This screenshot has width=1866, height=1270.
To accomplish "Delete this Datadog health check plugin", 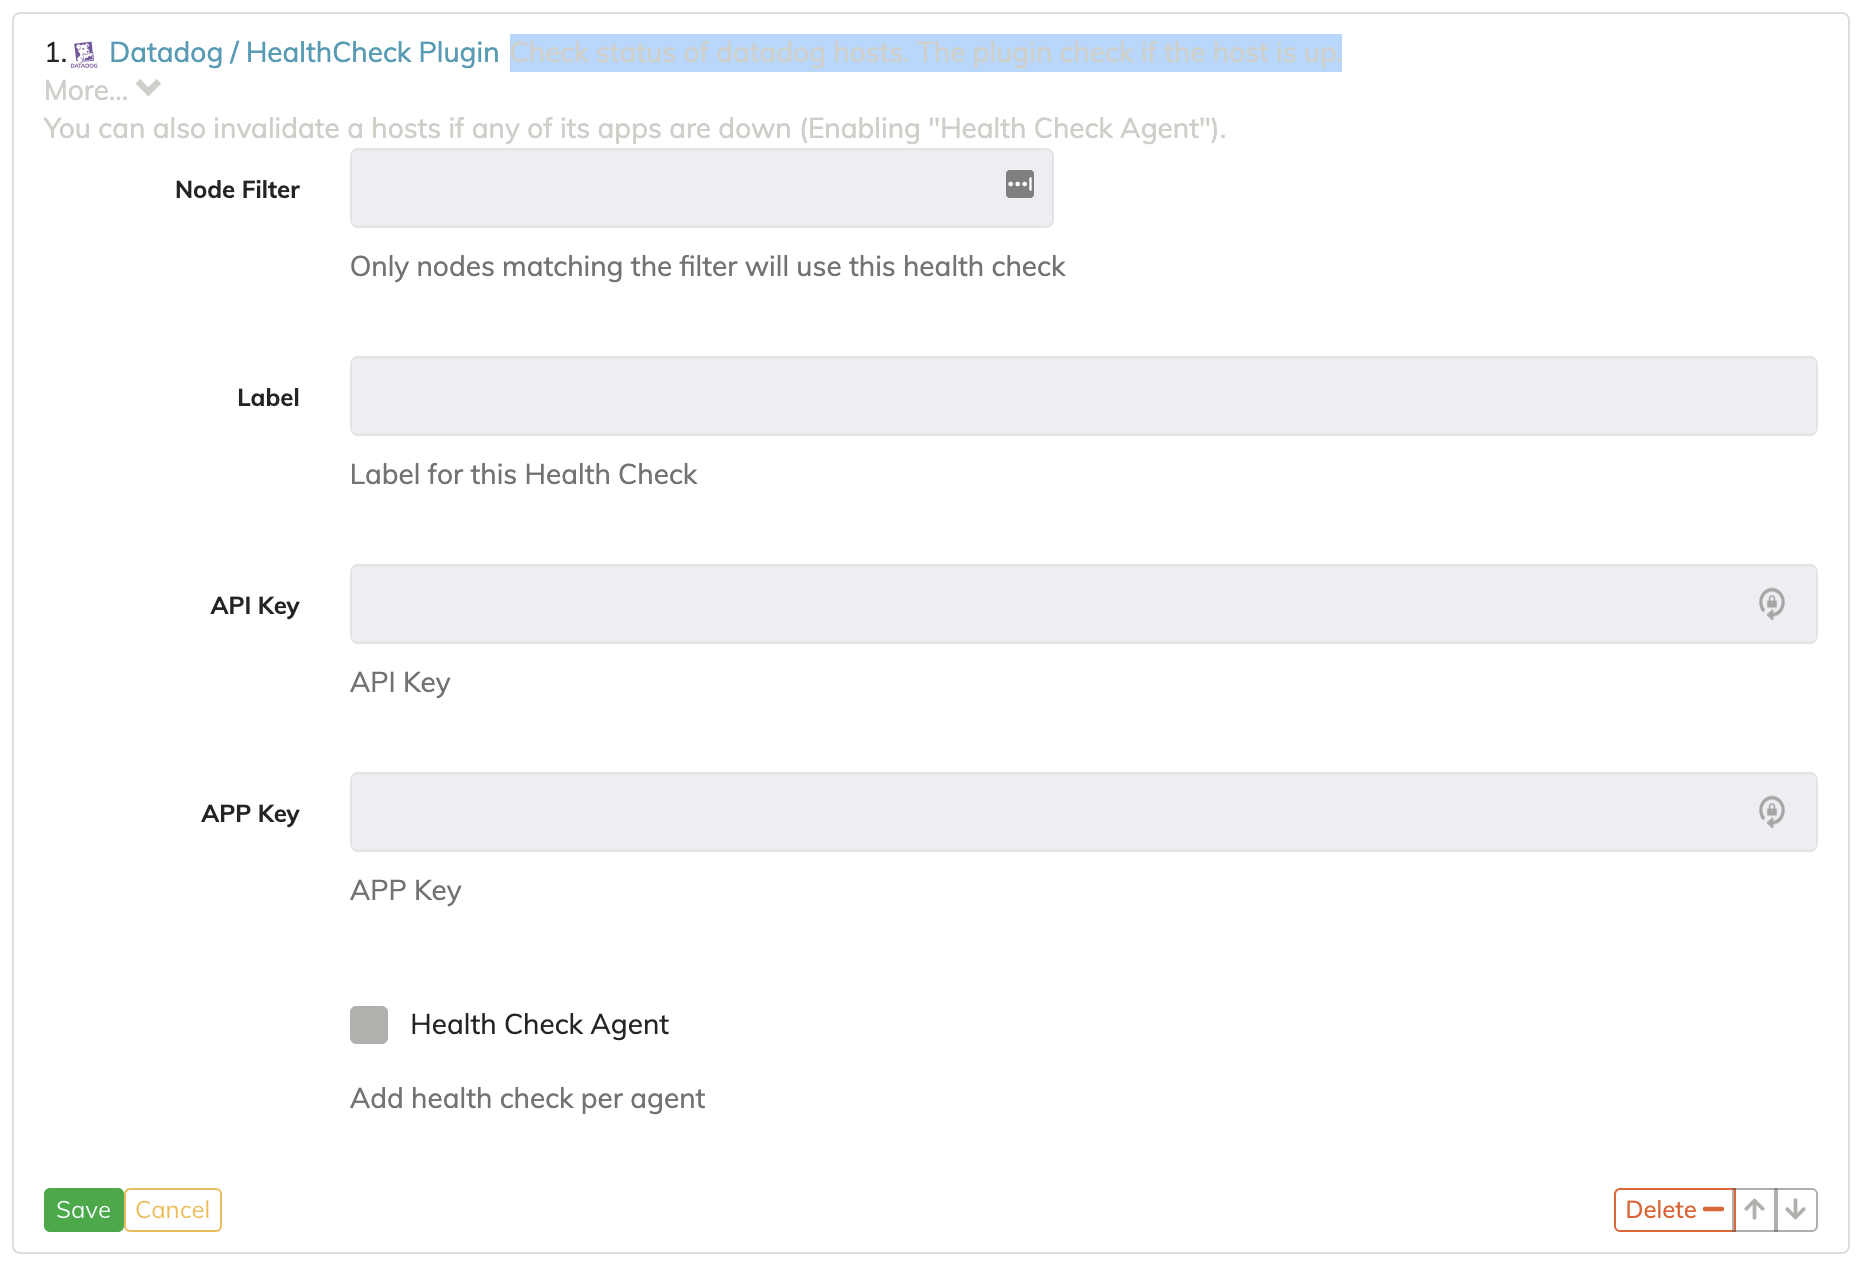I will click(x=1674, y=1210).
